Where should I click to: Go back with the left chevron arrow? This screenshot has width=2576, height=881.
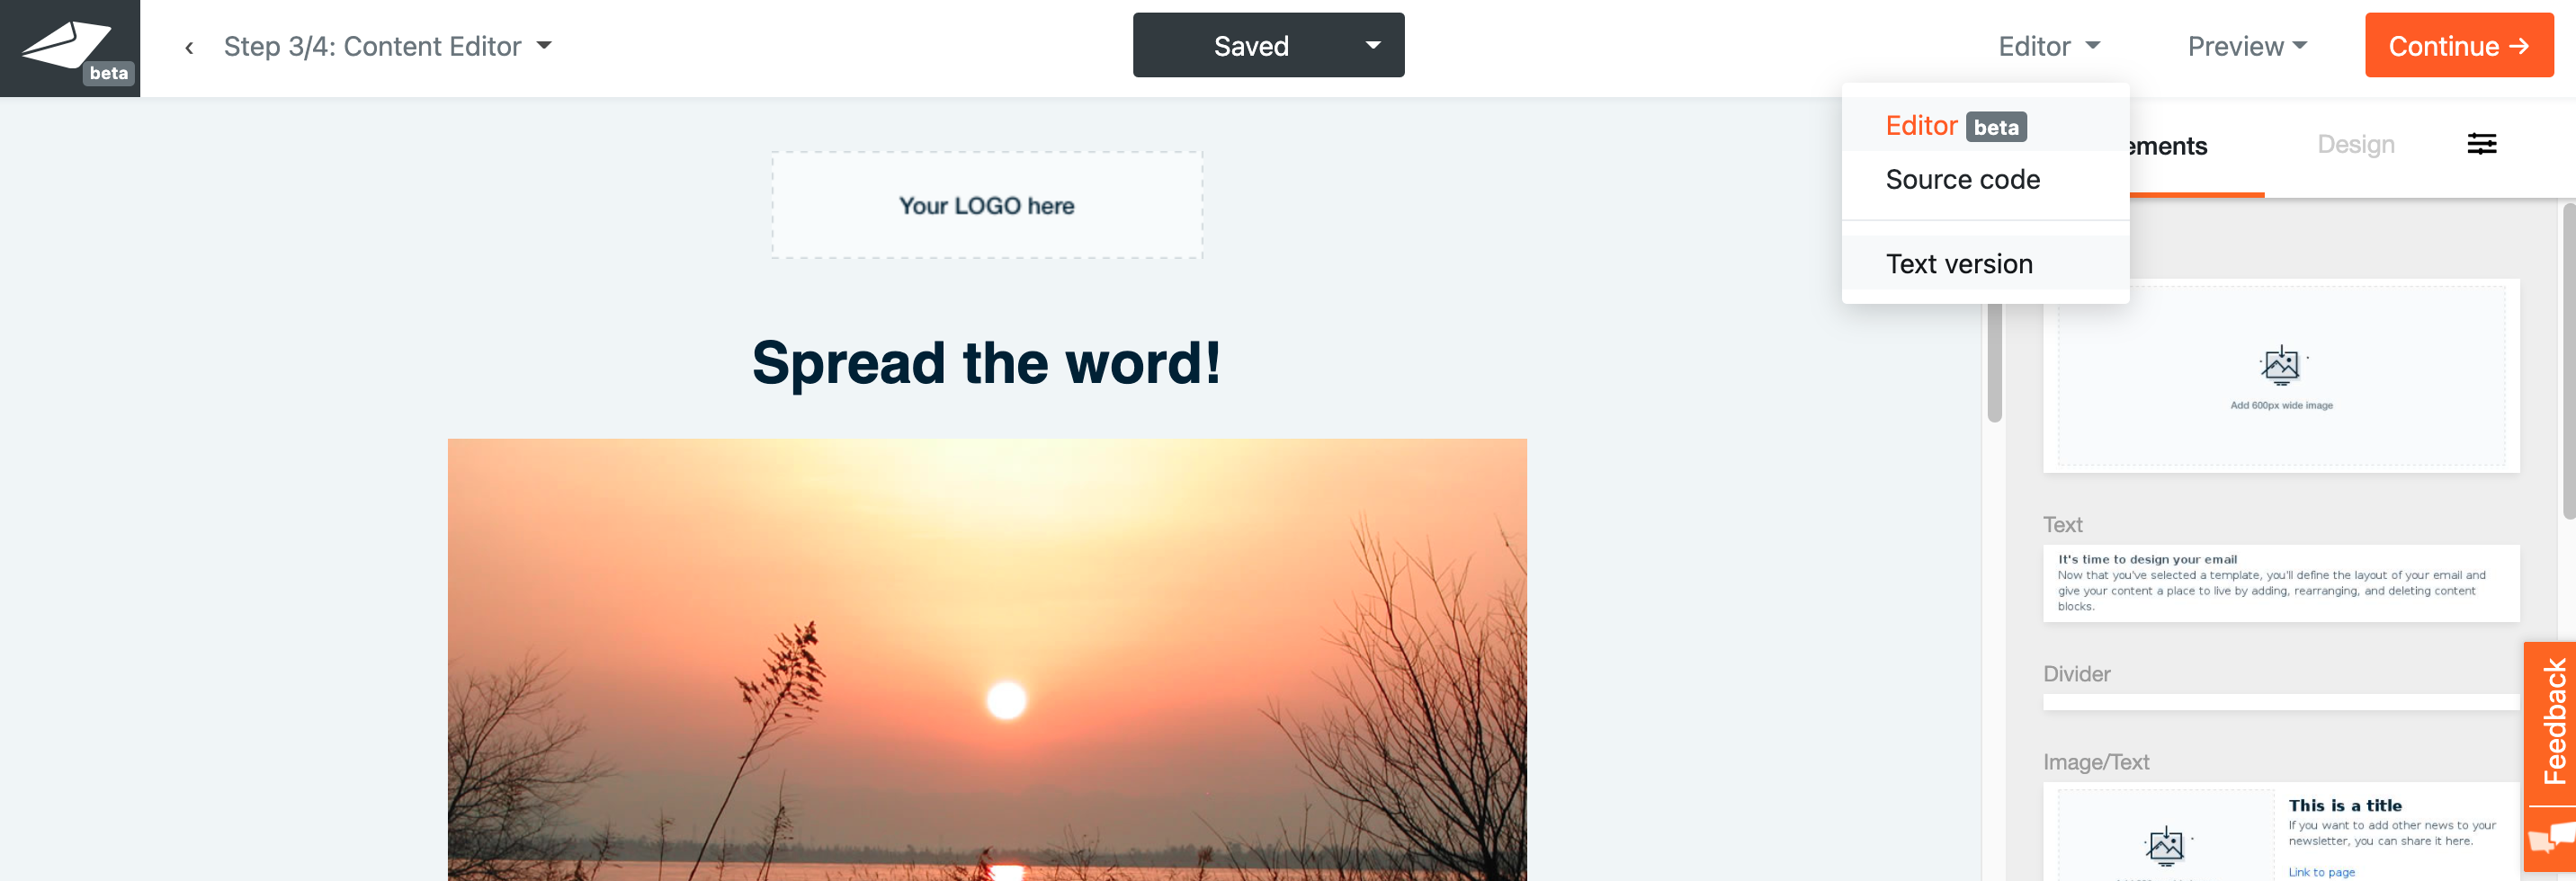pyautogui.click(x=189, y=47)
